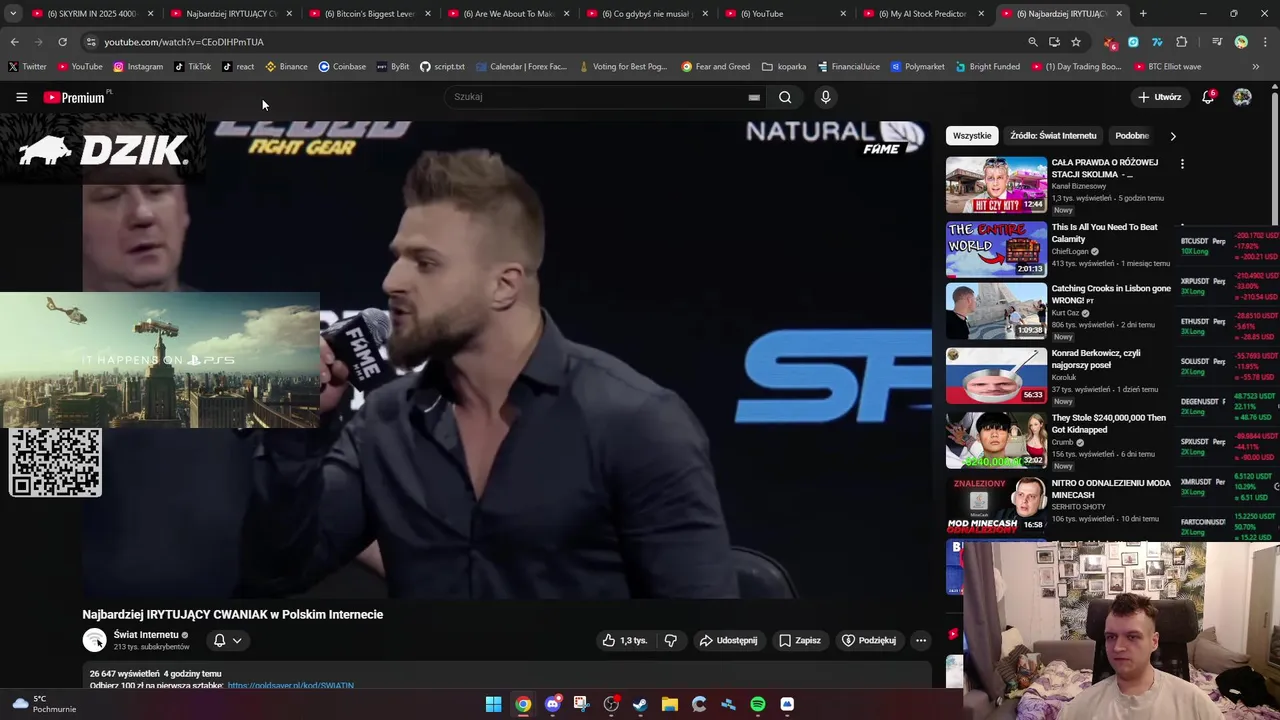
Task: Open the Binance bookmark
Action: pos(286,66)
